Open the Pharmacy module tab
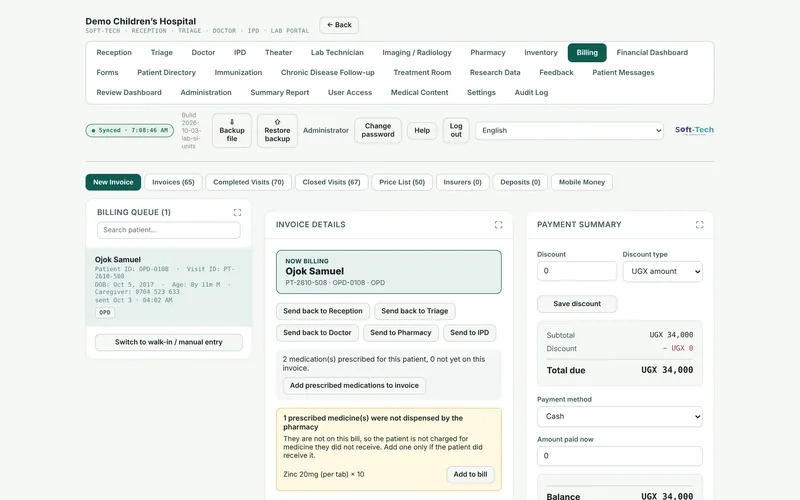800x500 pixels. click(x=488, y=53)
